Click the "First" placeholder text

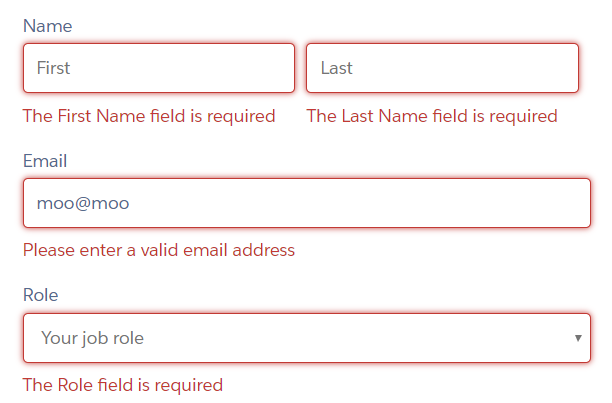pos(53,68)
